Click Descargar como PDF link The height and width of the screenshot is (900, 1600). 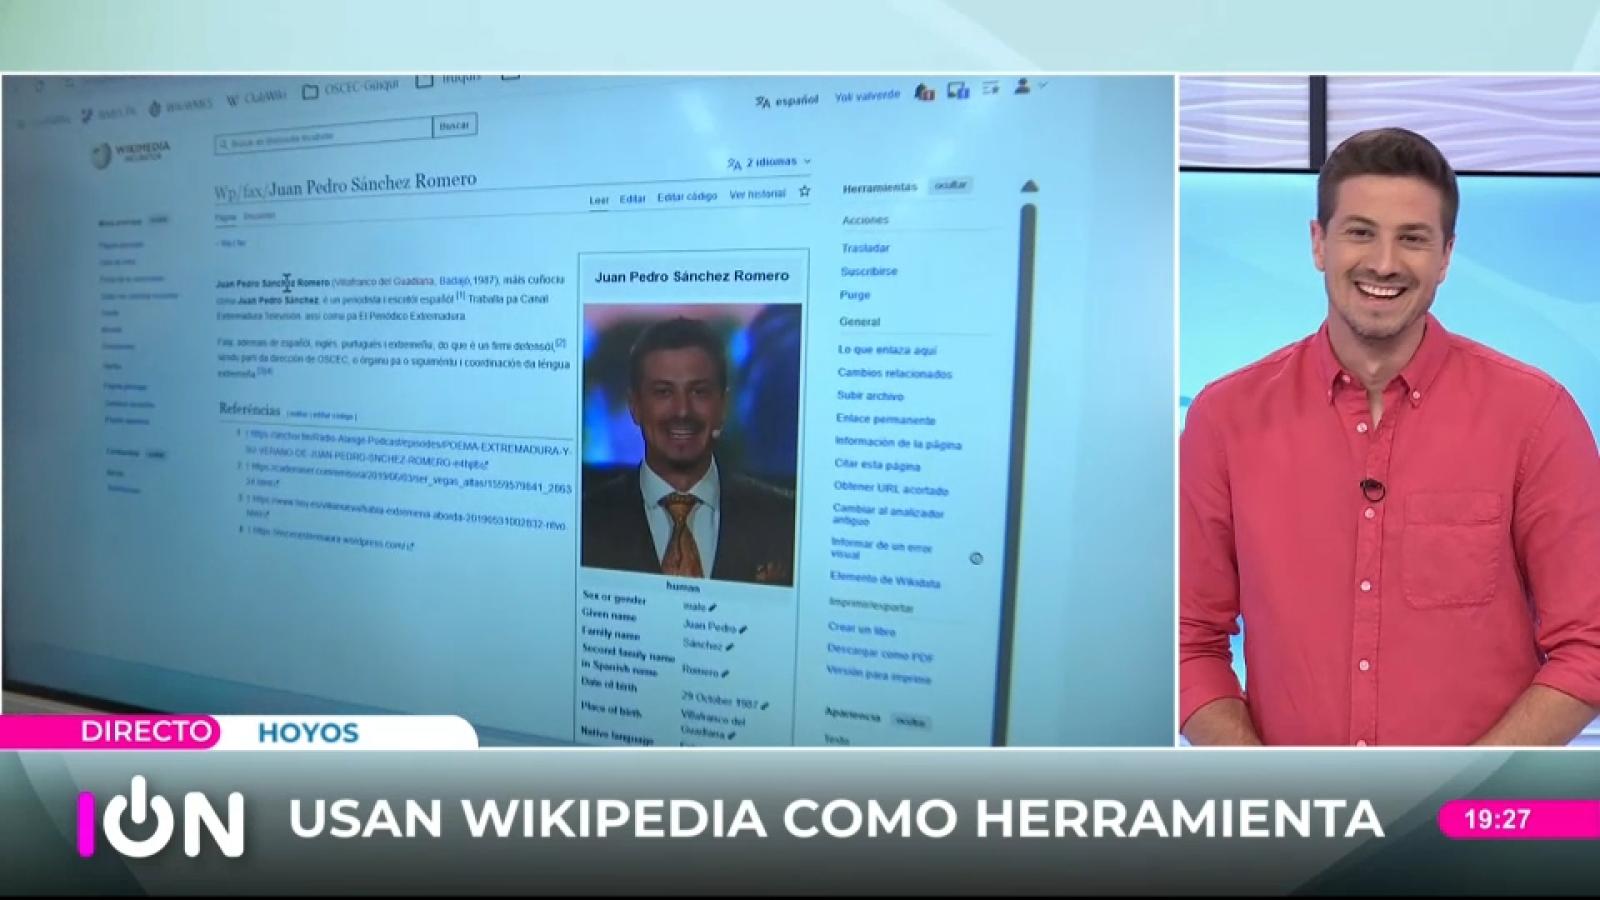(x=880, y=654)
